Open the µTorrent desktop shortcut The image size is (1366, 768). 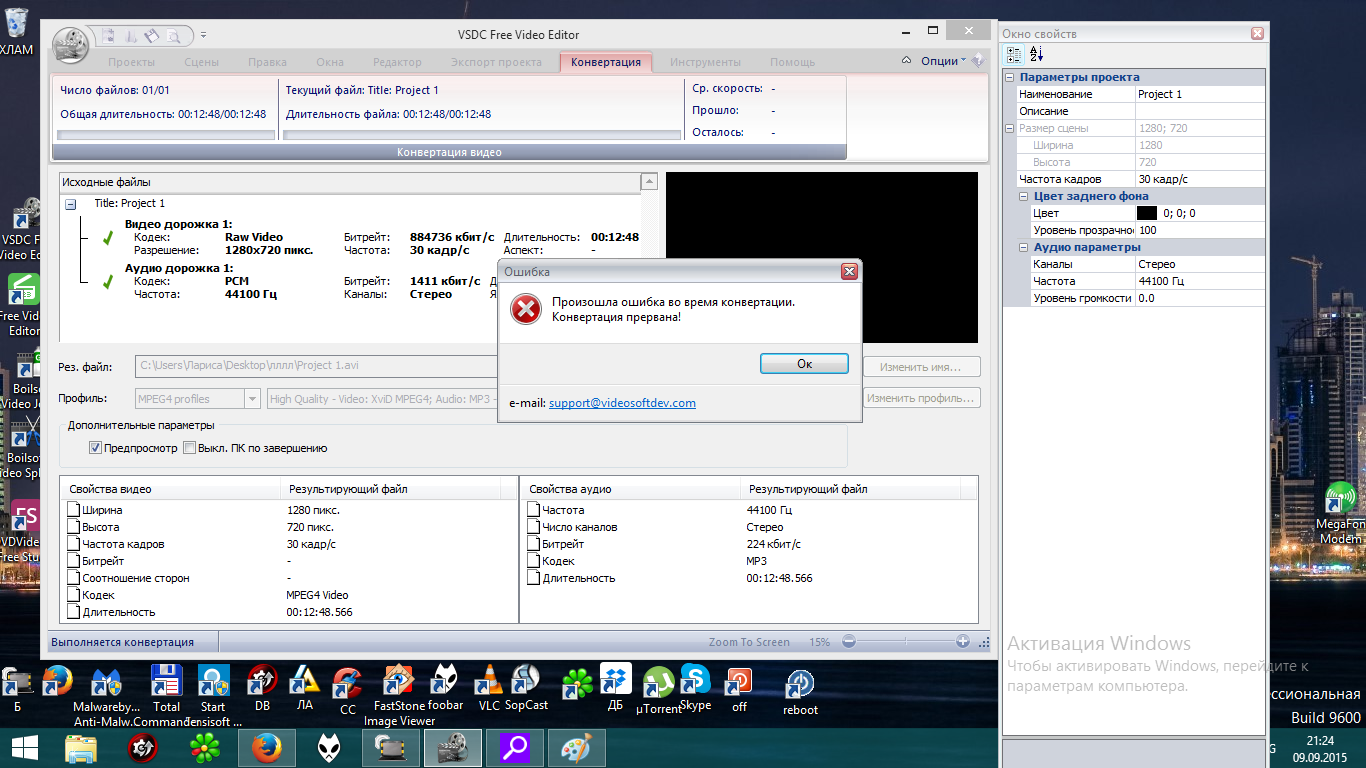[x=657, y=692]
